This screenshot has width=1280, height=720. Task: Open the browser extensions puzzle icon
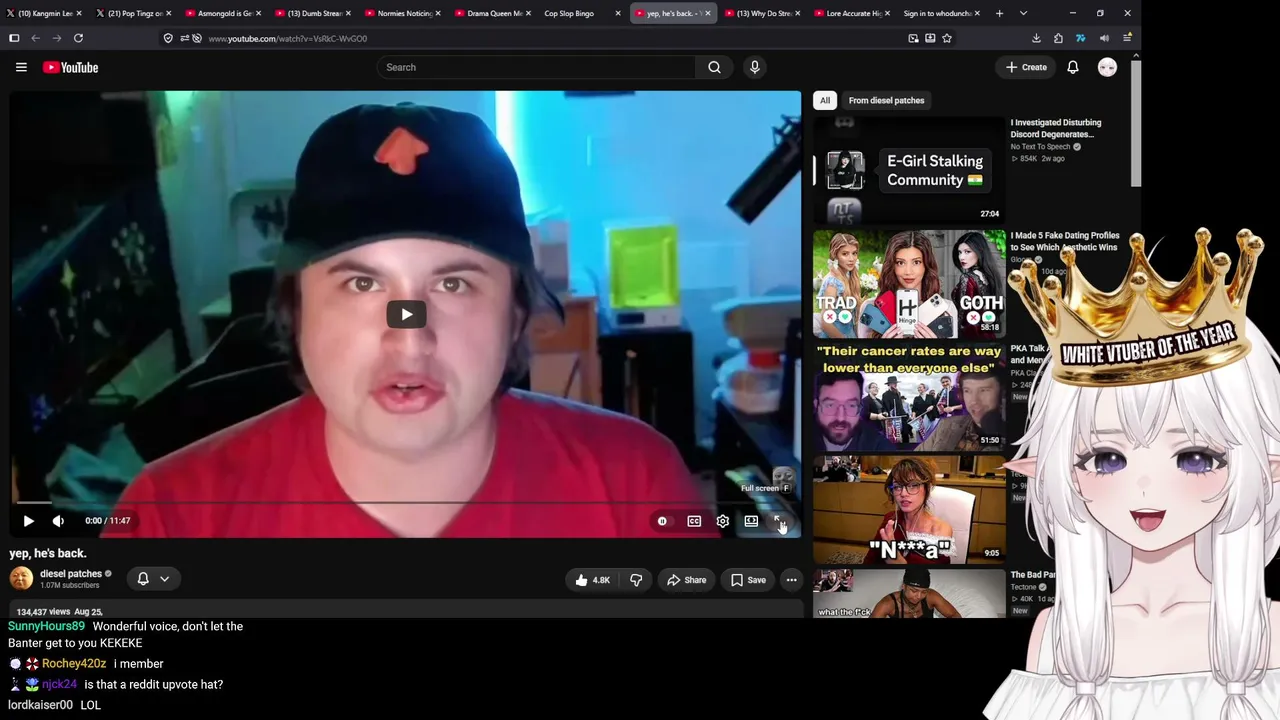1058,38
